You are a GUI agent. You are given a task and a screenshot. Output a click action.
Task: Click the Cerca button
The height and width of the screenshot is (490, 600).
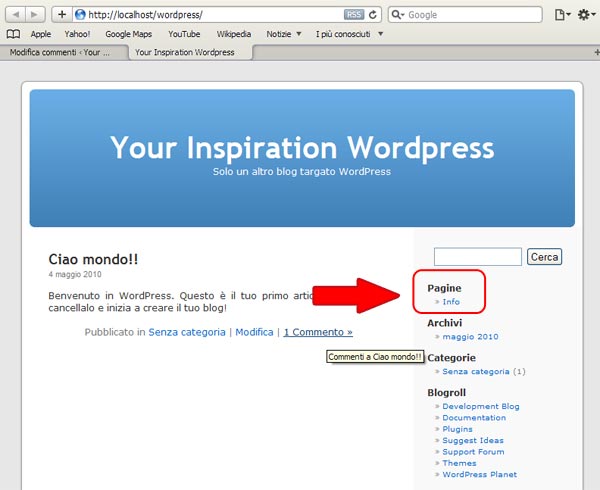click(544, 257)
